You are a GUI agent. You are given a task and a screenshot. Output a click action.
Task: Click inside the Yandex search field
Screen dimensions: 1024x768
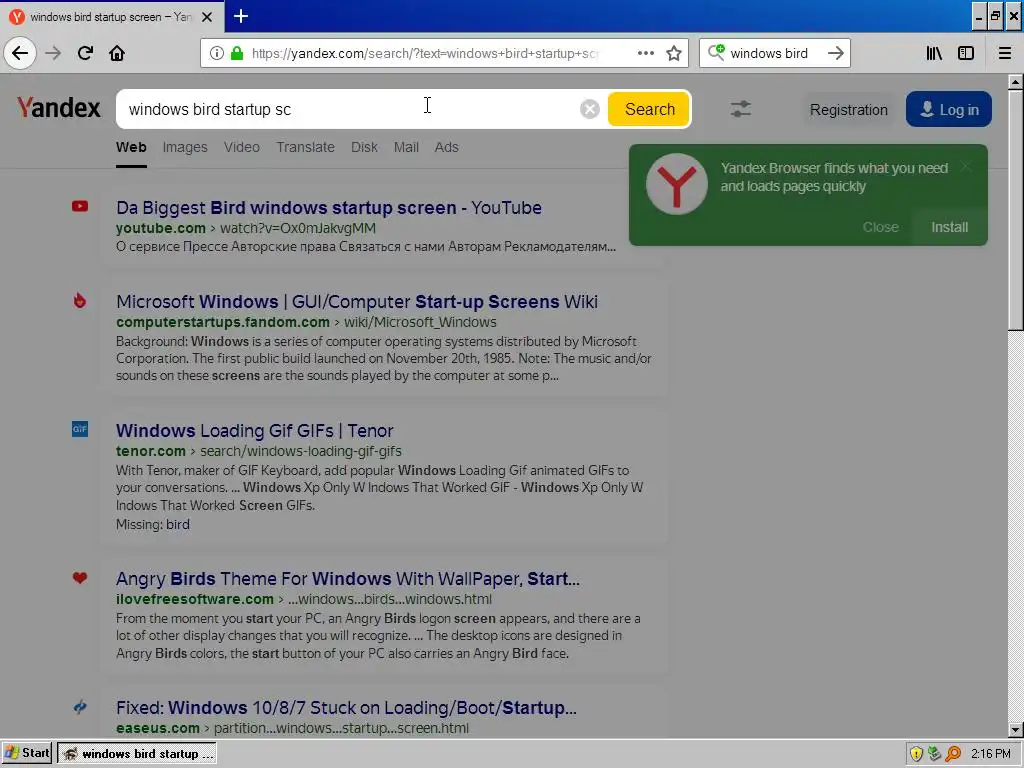[x=353, y=109]
